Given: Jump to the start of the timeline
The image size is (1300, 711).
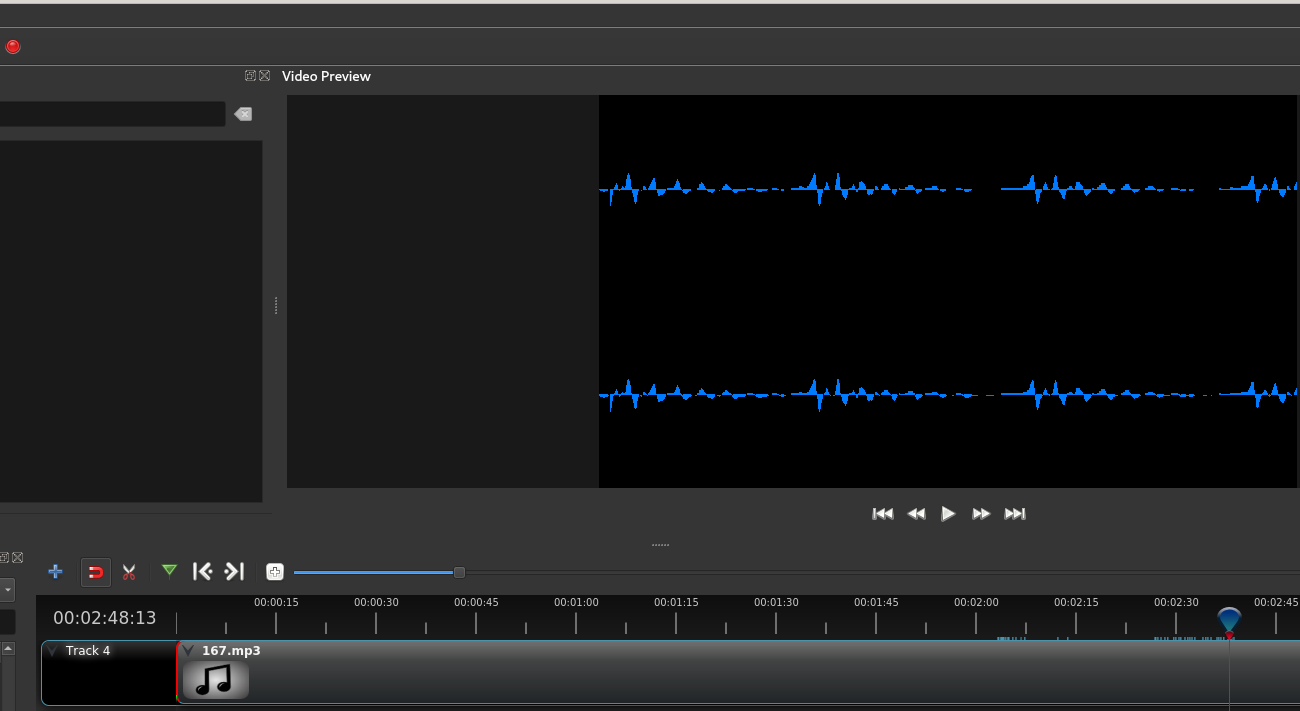Looking at the screenshot, I should point(882,513).
